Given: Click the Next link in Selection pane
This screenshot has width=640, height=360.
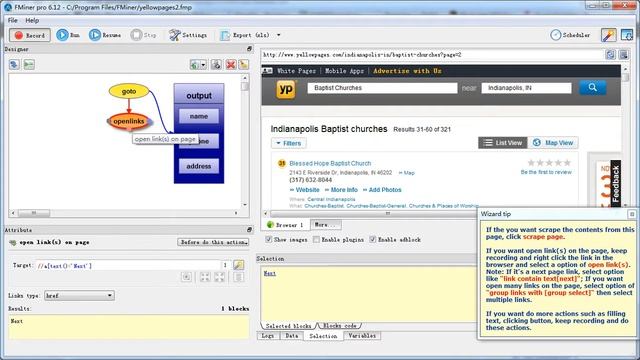Looking at the screenshot, I should click(x=270, y=273).
